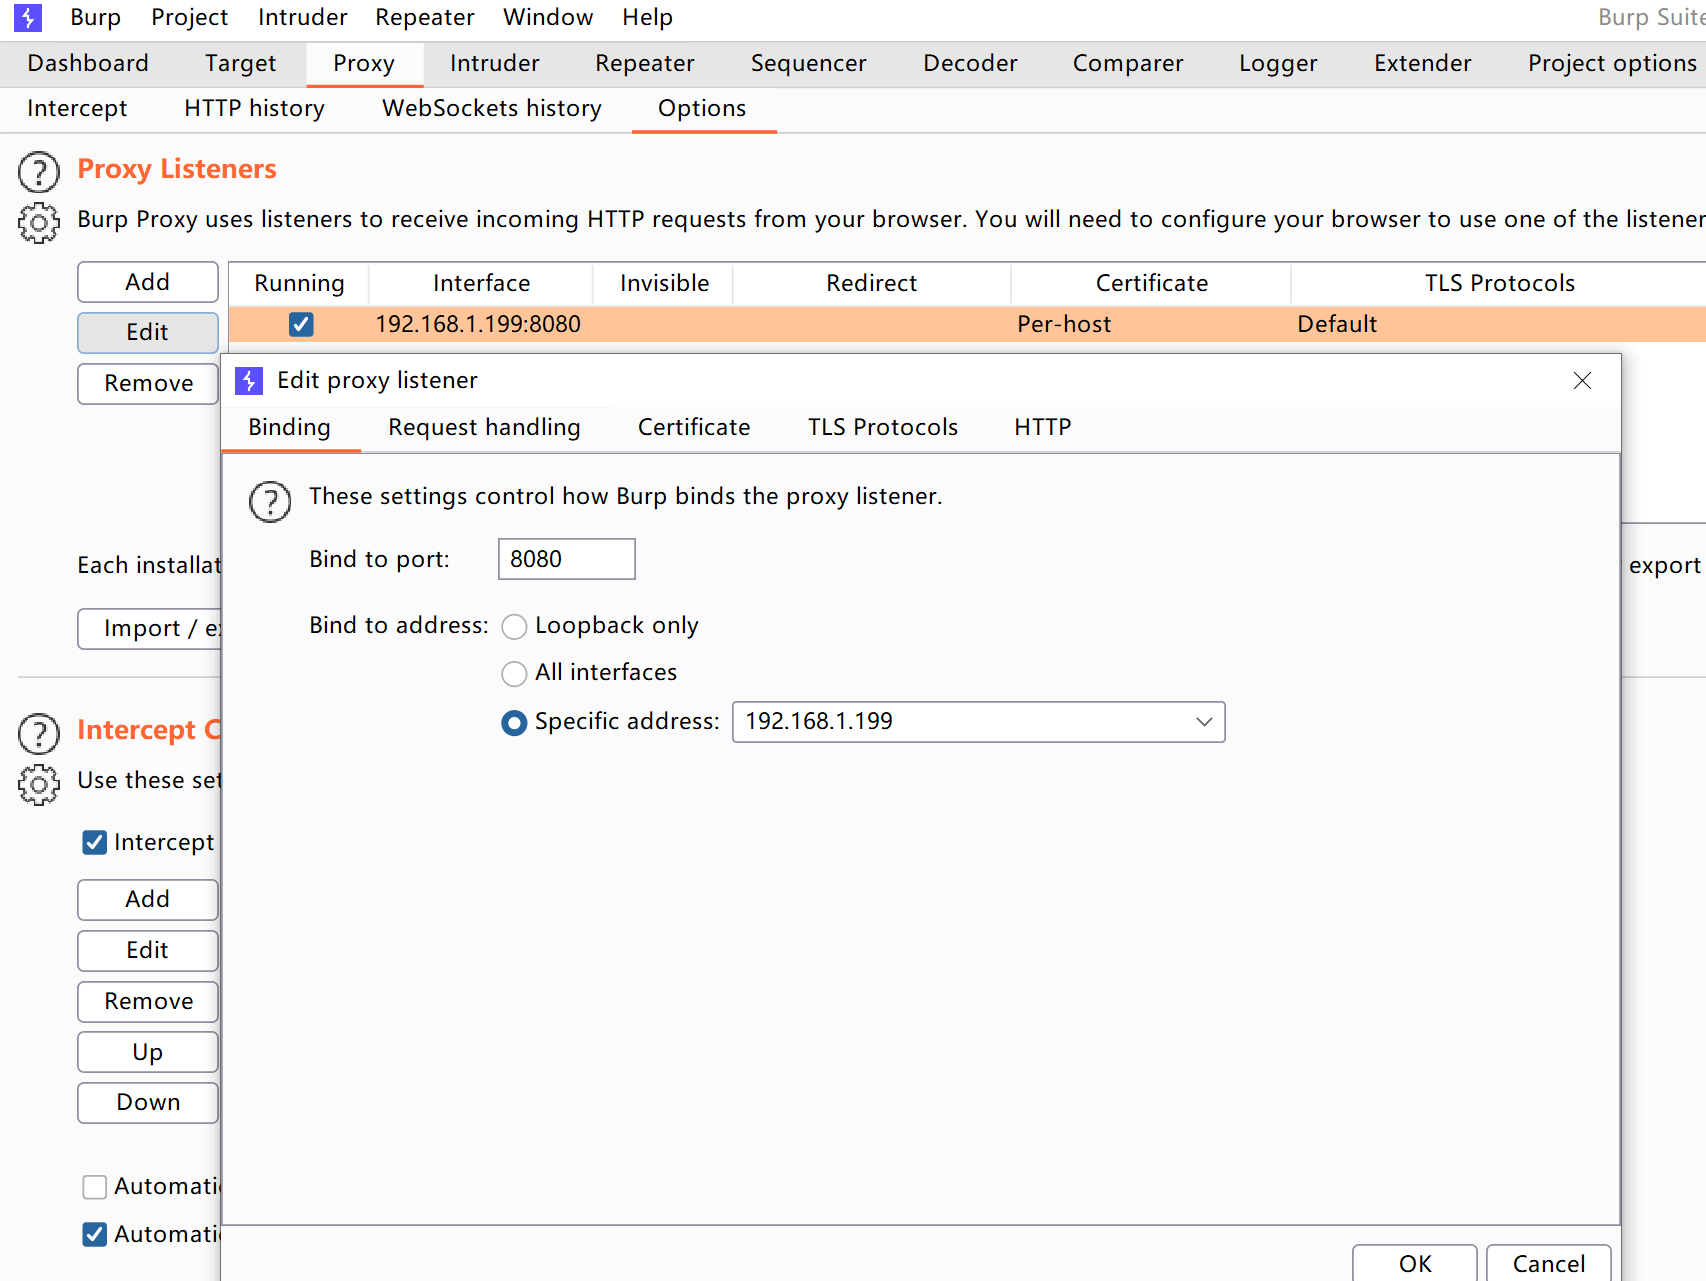This screenshot has height=1281, width=1706.
Task: Switch to Intruder main tab
Action: click(494, 63)
